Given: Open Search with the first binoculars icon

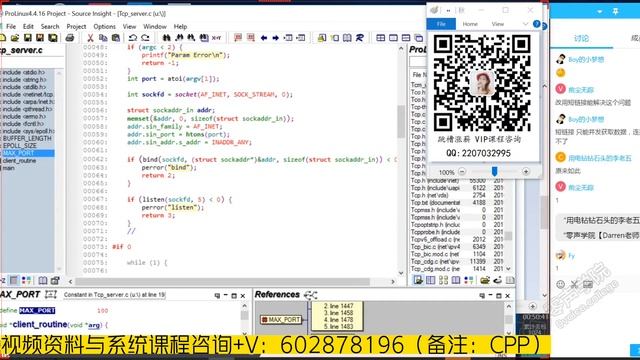Looking at the screenshot, I should (167, 38).
